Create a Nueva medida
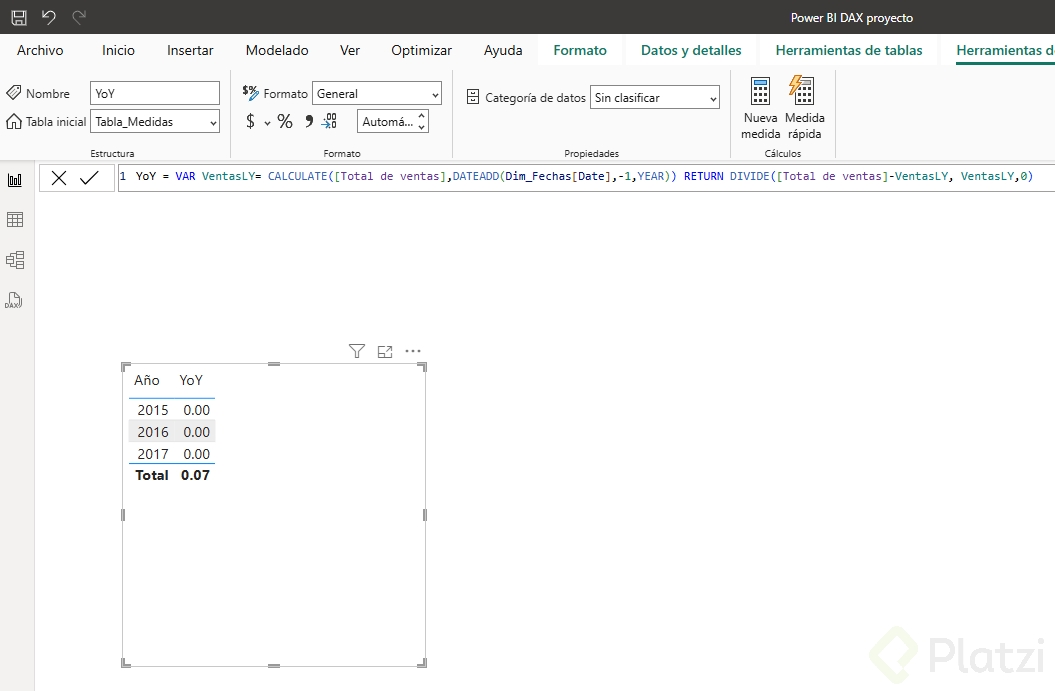The image size is (1055, 691). tap(760, 108)
